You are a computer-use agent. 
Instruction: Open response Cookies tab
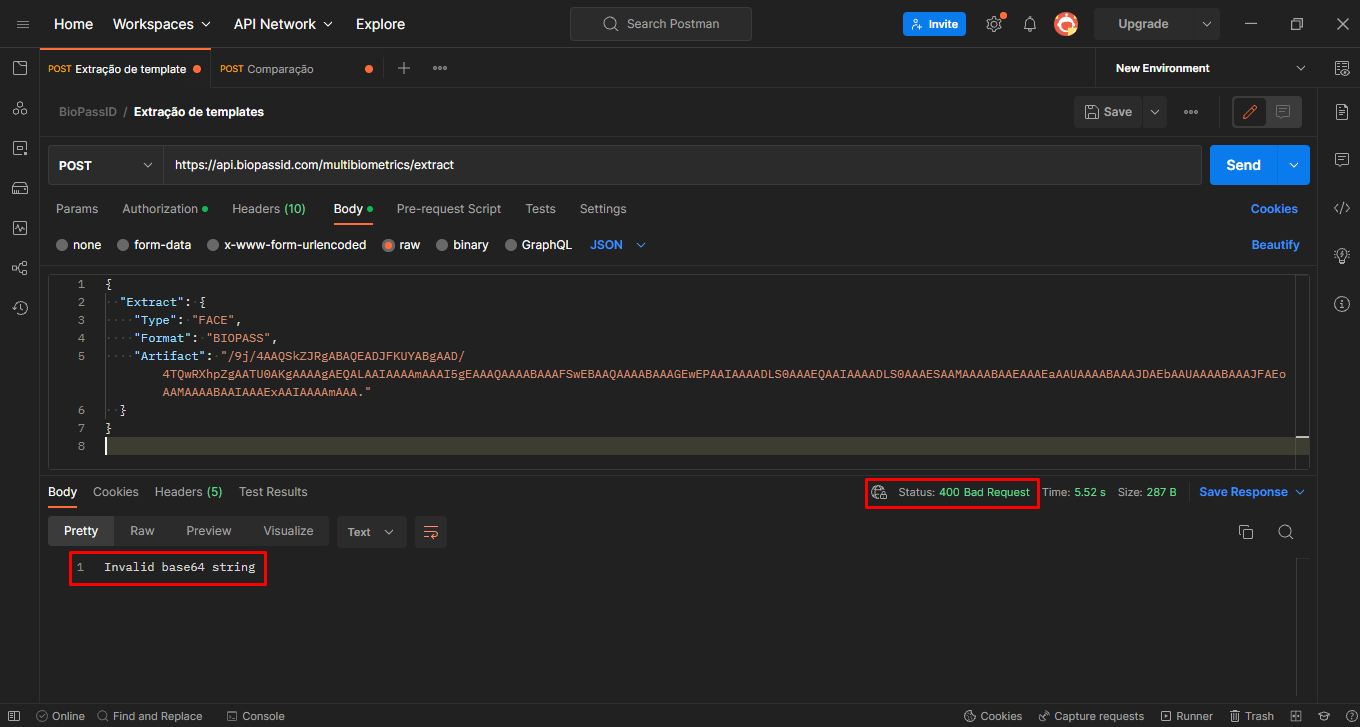pos(116,492)
